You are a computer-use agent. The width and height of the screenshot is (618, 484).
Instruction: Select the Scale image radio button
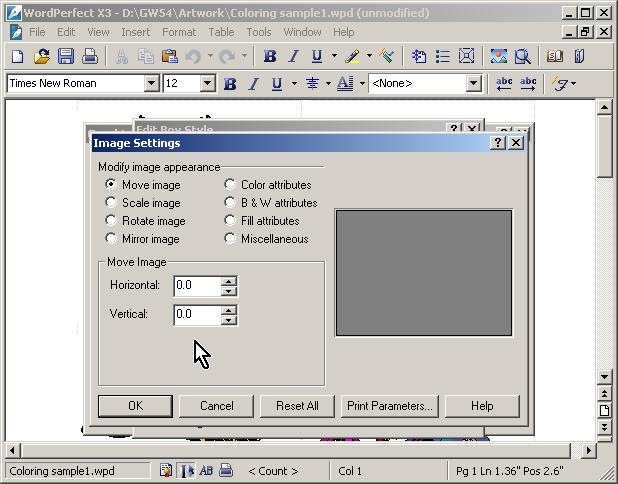pos(111,202)
